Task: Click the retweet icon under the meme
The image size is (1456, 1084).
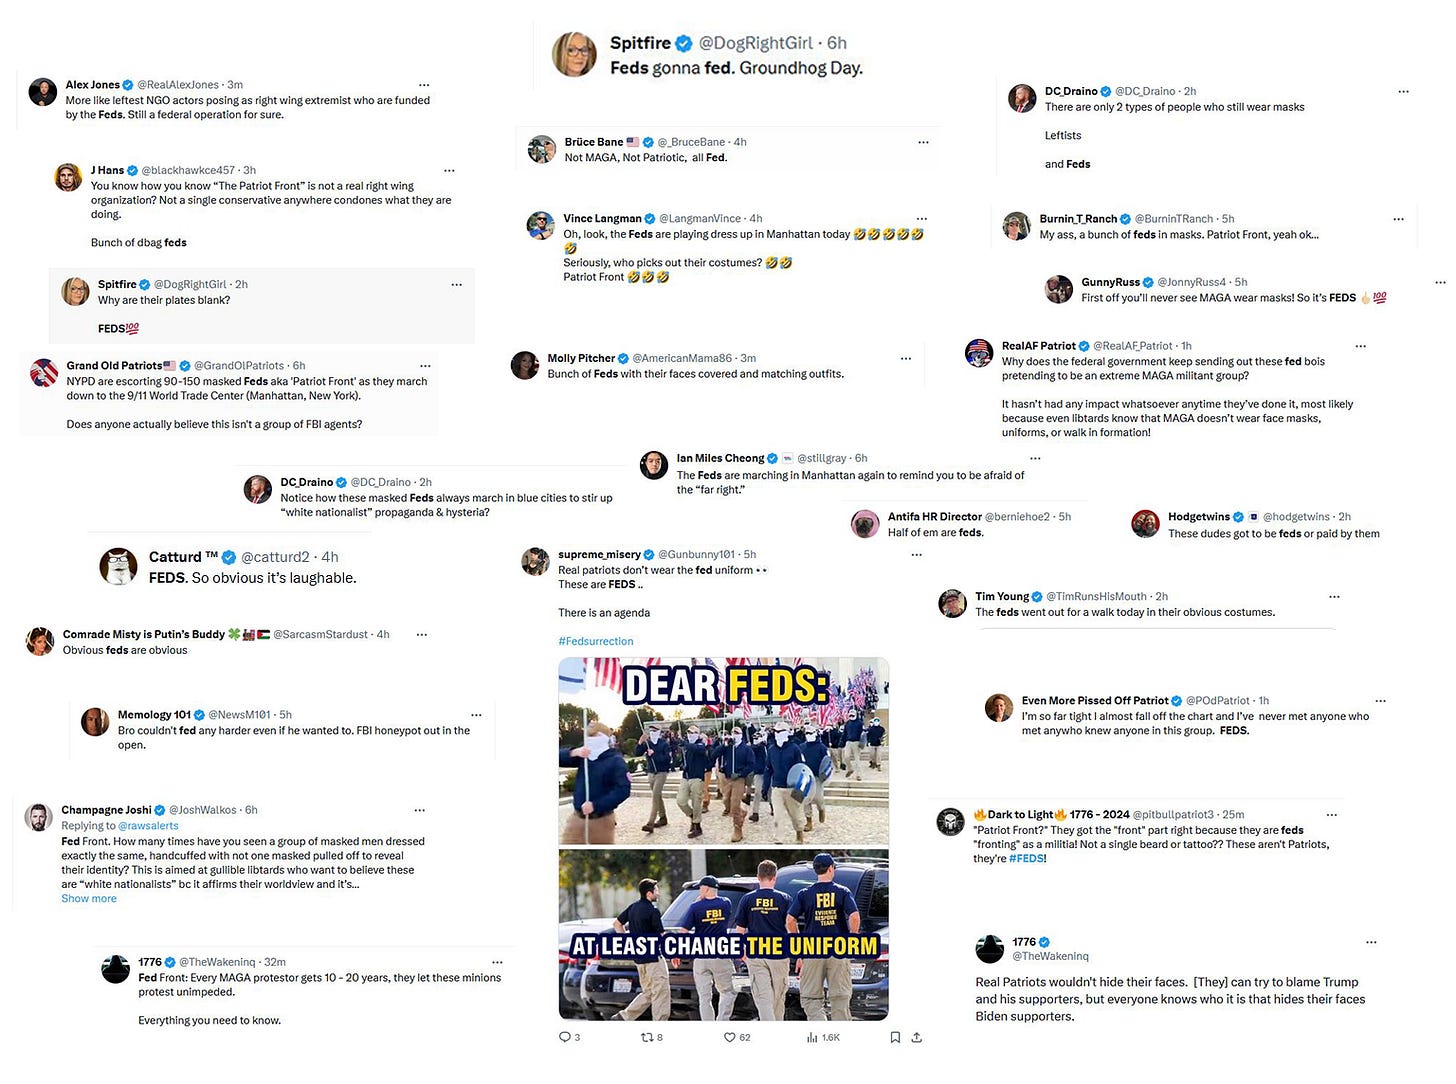Action: tap(647, 1037)
